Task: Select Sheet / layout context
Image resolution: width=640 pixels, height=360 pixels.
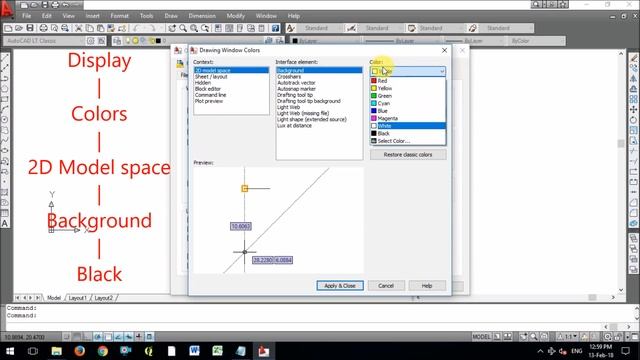Action: point(231,77)
